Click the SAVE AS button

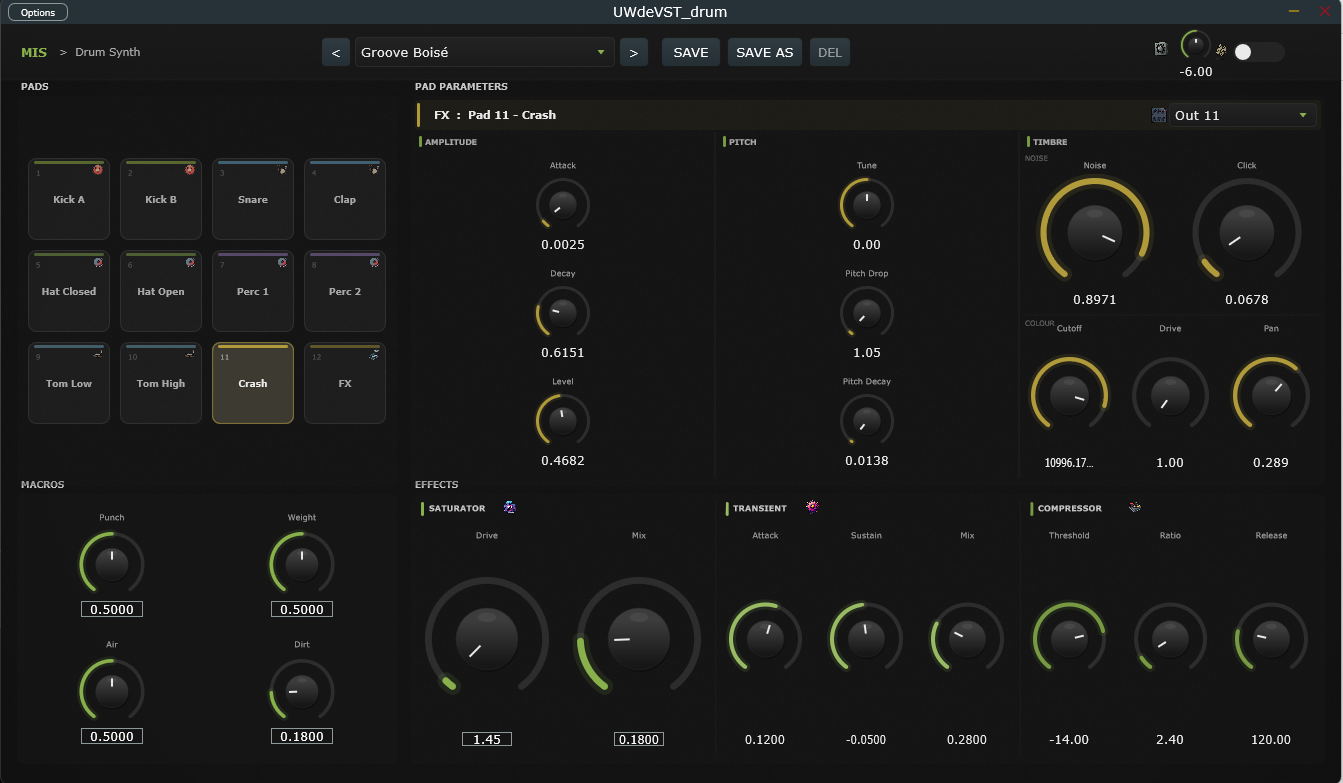(x=764, y=53)
